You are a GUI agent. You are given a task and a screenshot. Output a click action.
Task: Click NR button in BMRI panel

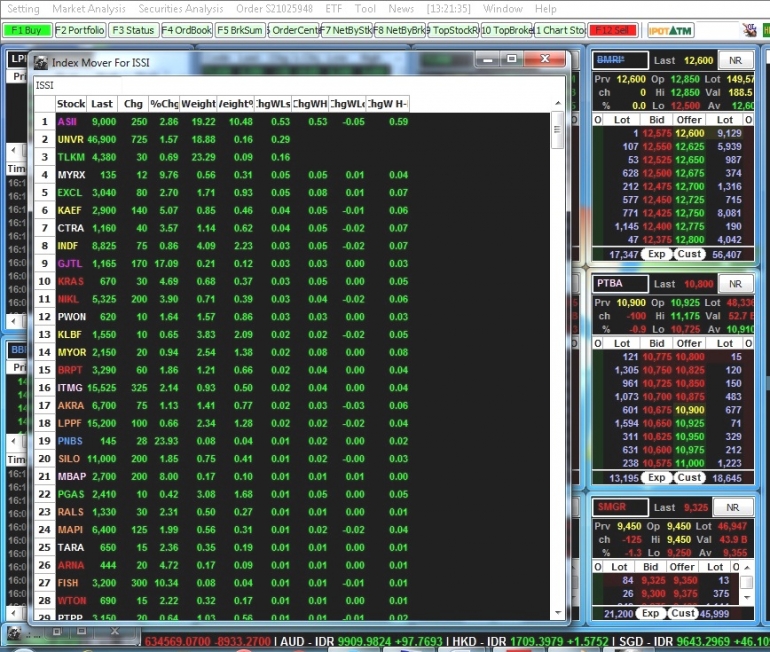735,60
